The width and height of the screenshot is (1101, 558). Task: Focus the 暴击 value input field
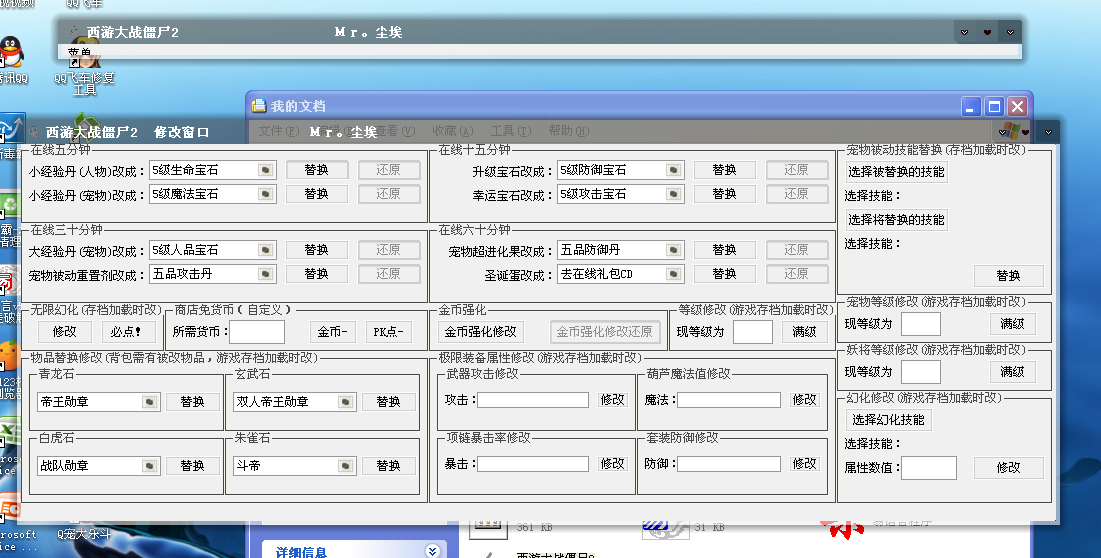coord(533,464)
